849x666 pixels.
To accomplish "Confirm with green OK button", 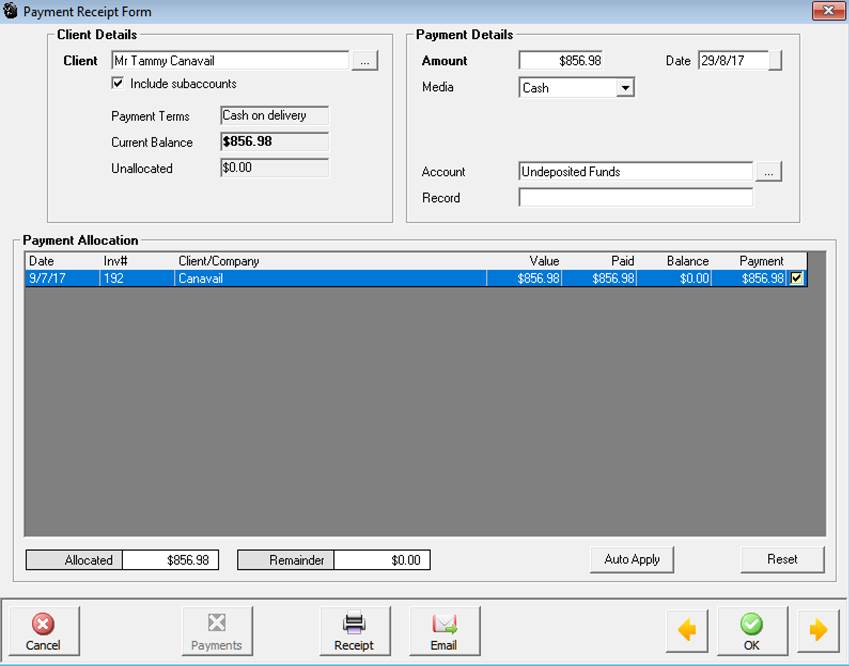I will click(x=752, y=631).
